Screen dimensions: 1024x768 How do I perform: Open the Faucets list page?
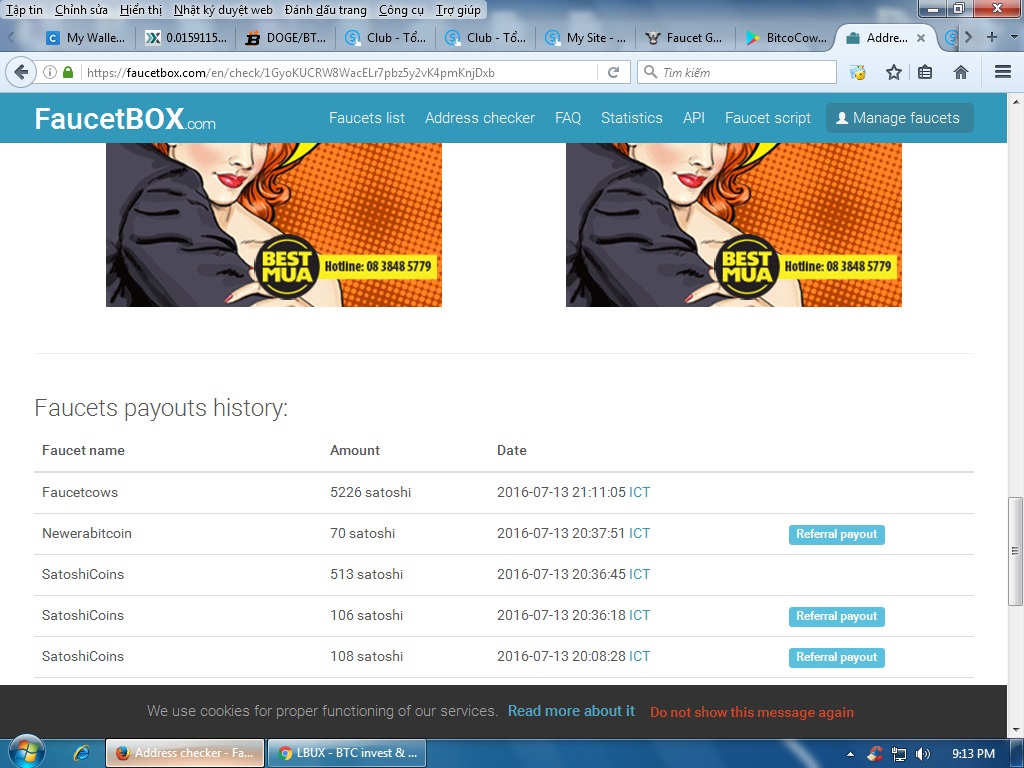point(366,118)
